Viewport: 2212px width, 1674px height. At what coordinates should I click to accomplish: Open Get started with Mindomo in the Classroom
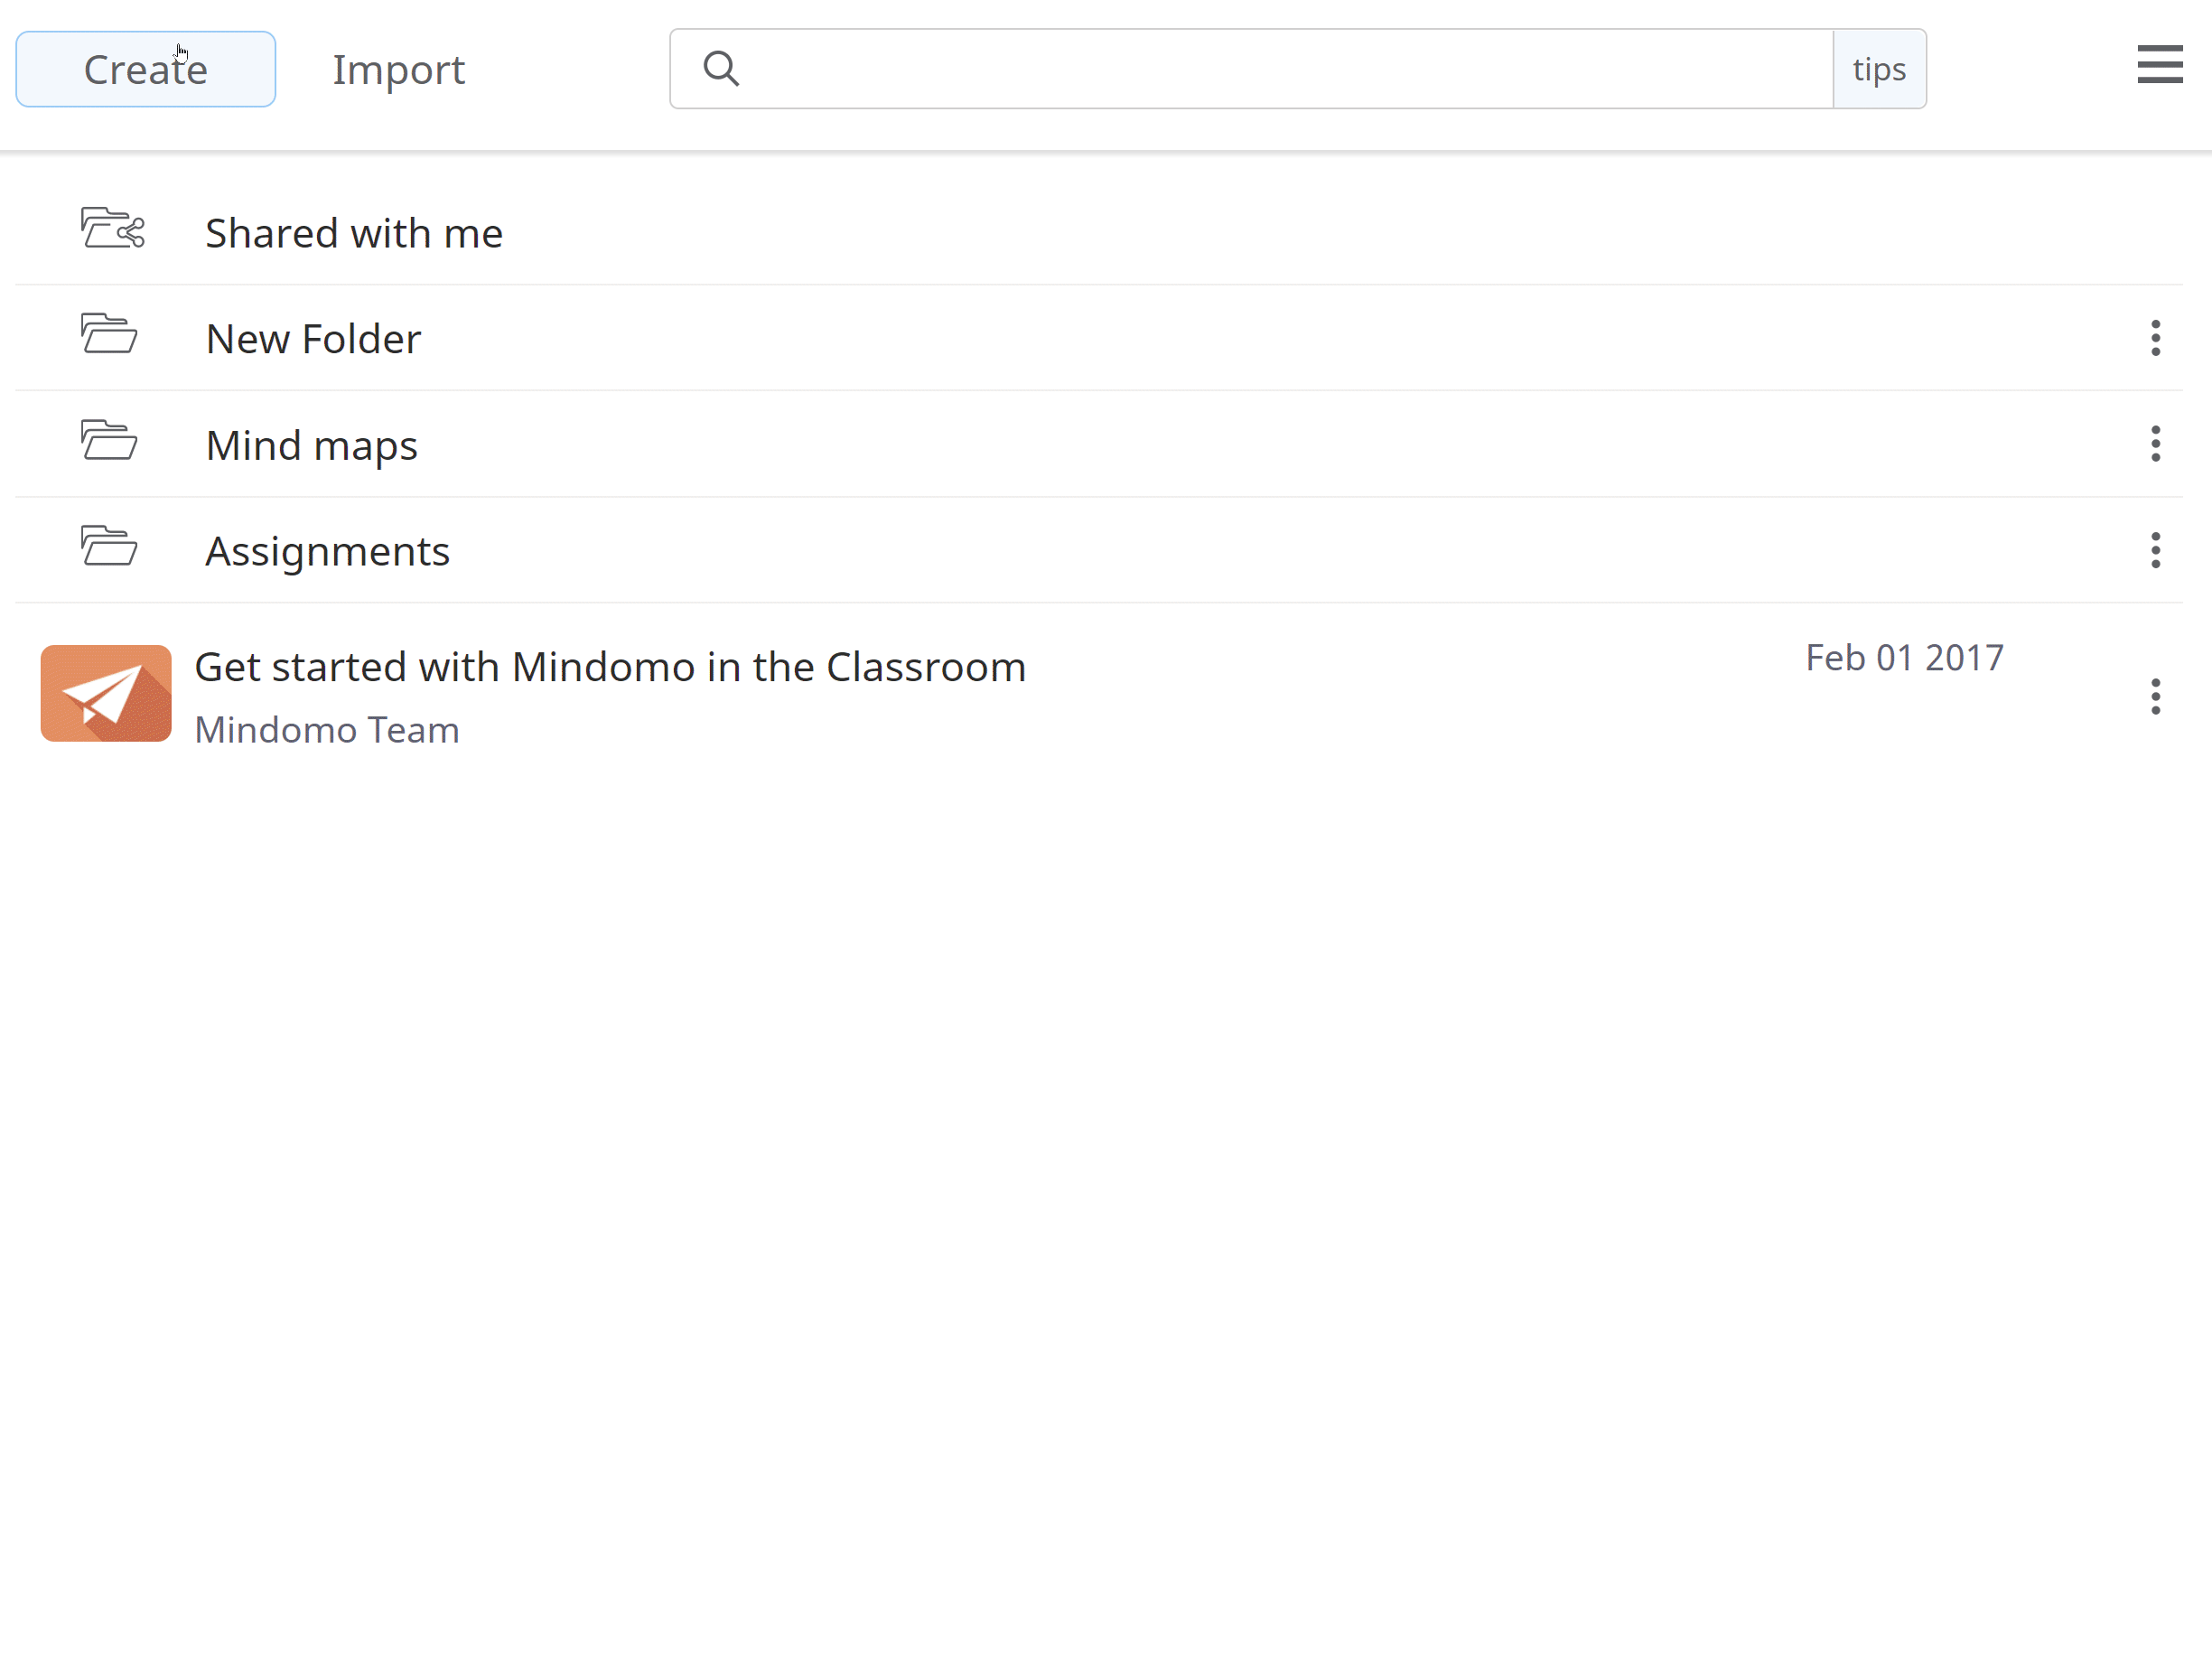610,667
